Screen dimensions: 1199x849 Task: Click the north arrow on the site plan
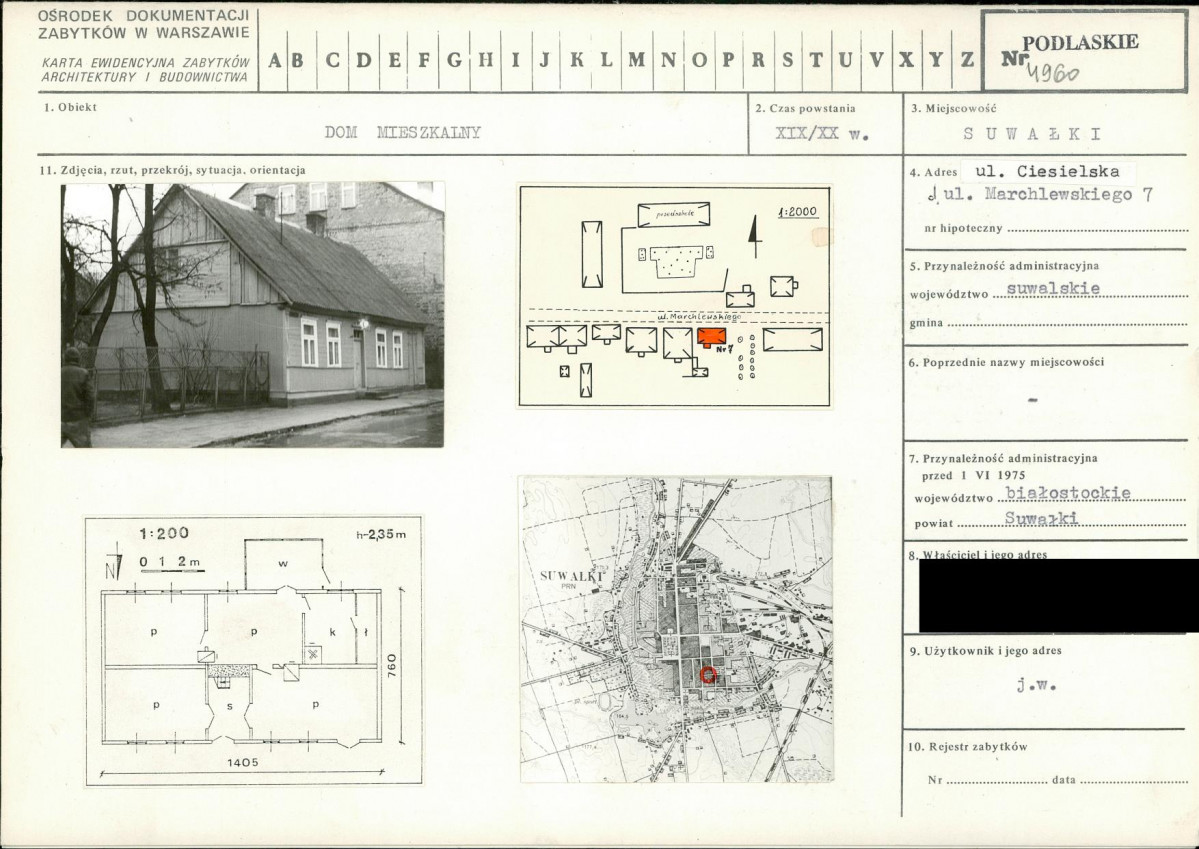755,239
